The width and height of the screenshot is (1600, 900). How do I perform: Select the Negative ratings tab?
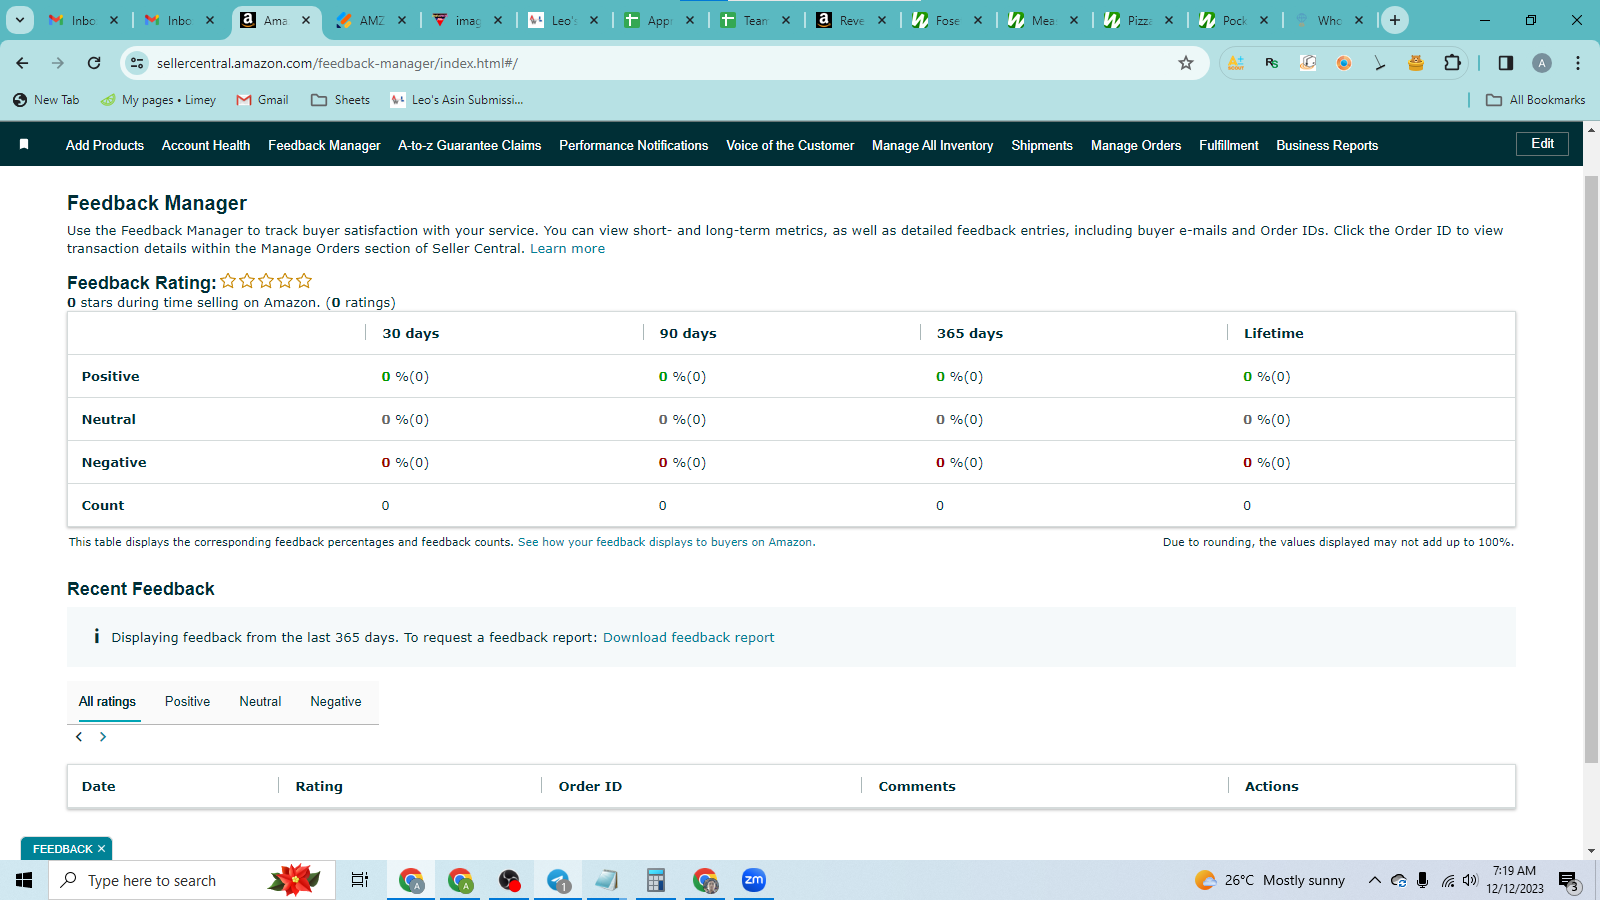[x=336, y=702]
